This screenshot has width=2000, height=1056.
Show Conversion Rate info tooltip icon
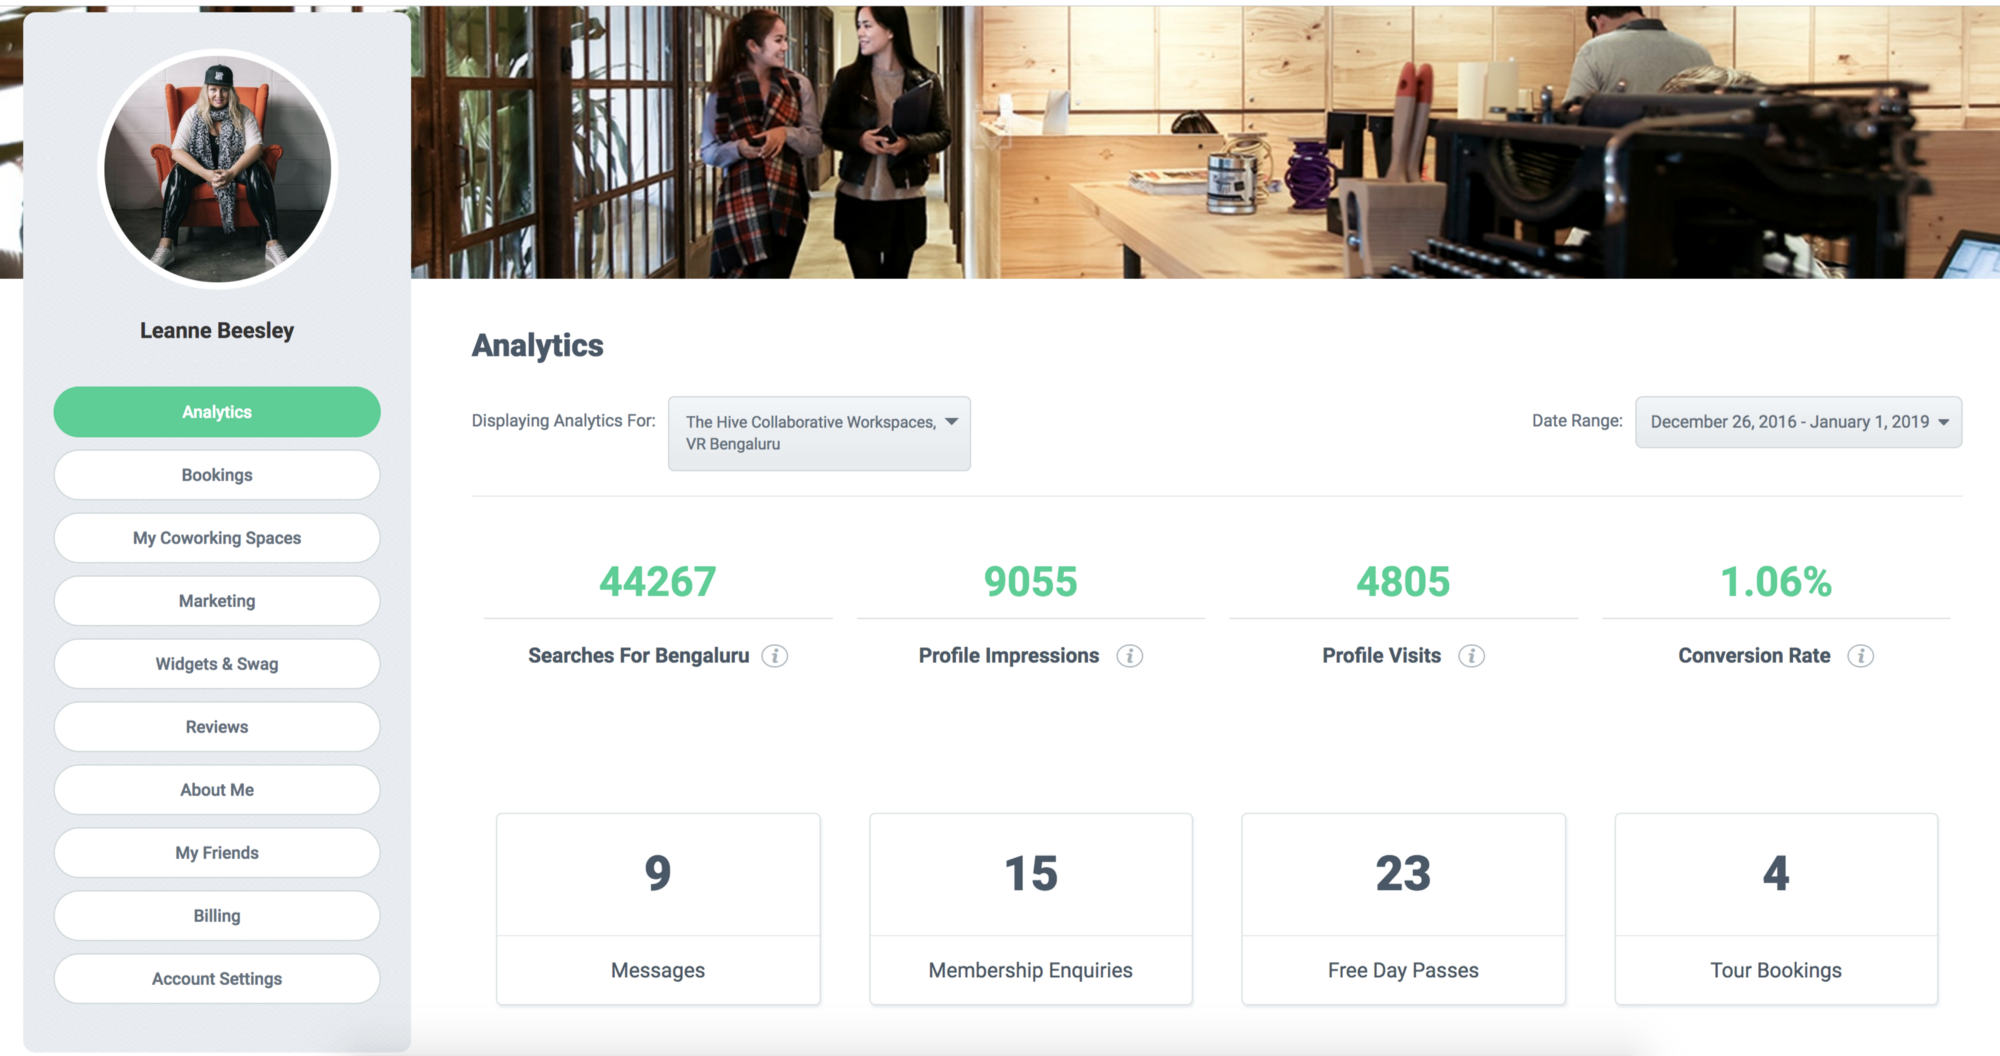tap(1860, 656)
